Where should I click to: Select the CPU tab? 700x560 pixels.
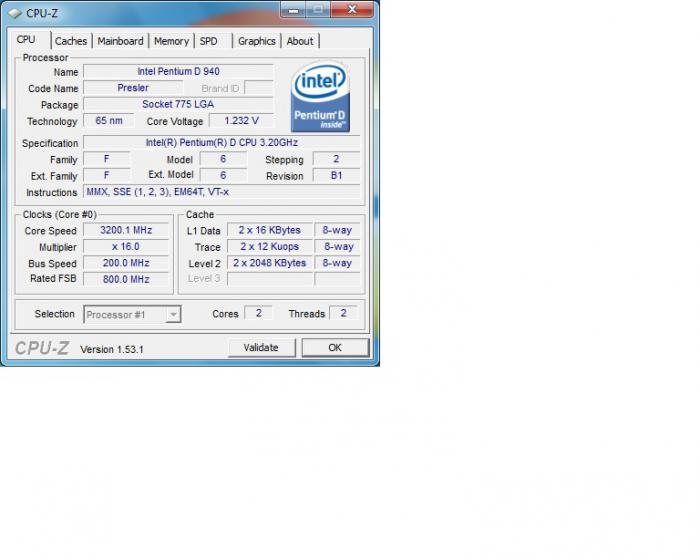pos(26,40)
